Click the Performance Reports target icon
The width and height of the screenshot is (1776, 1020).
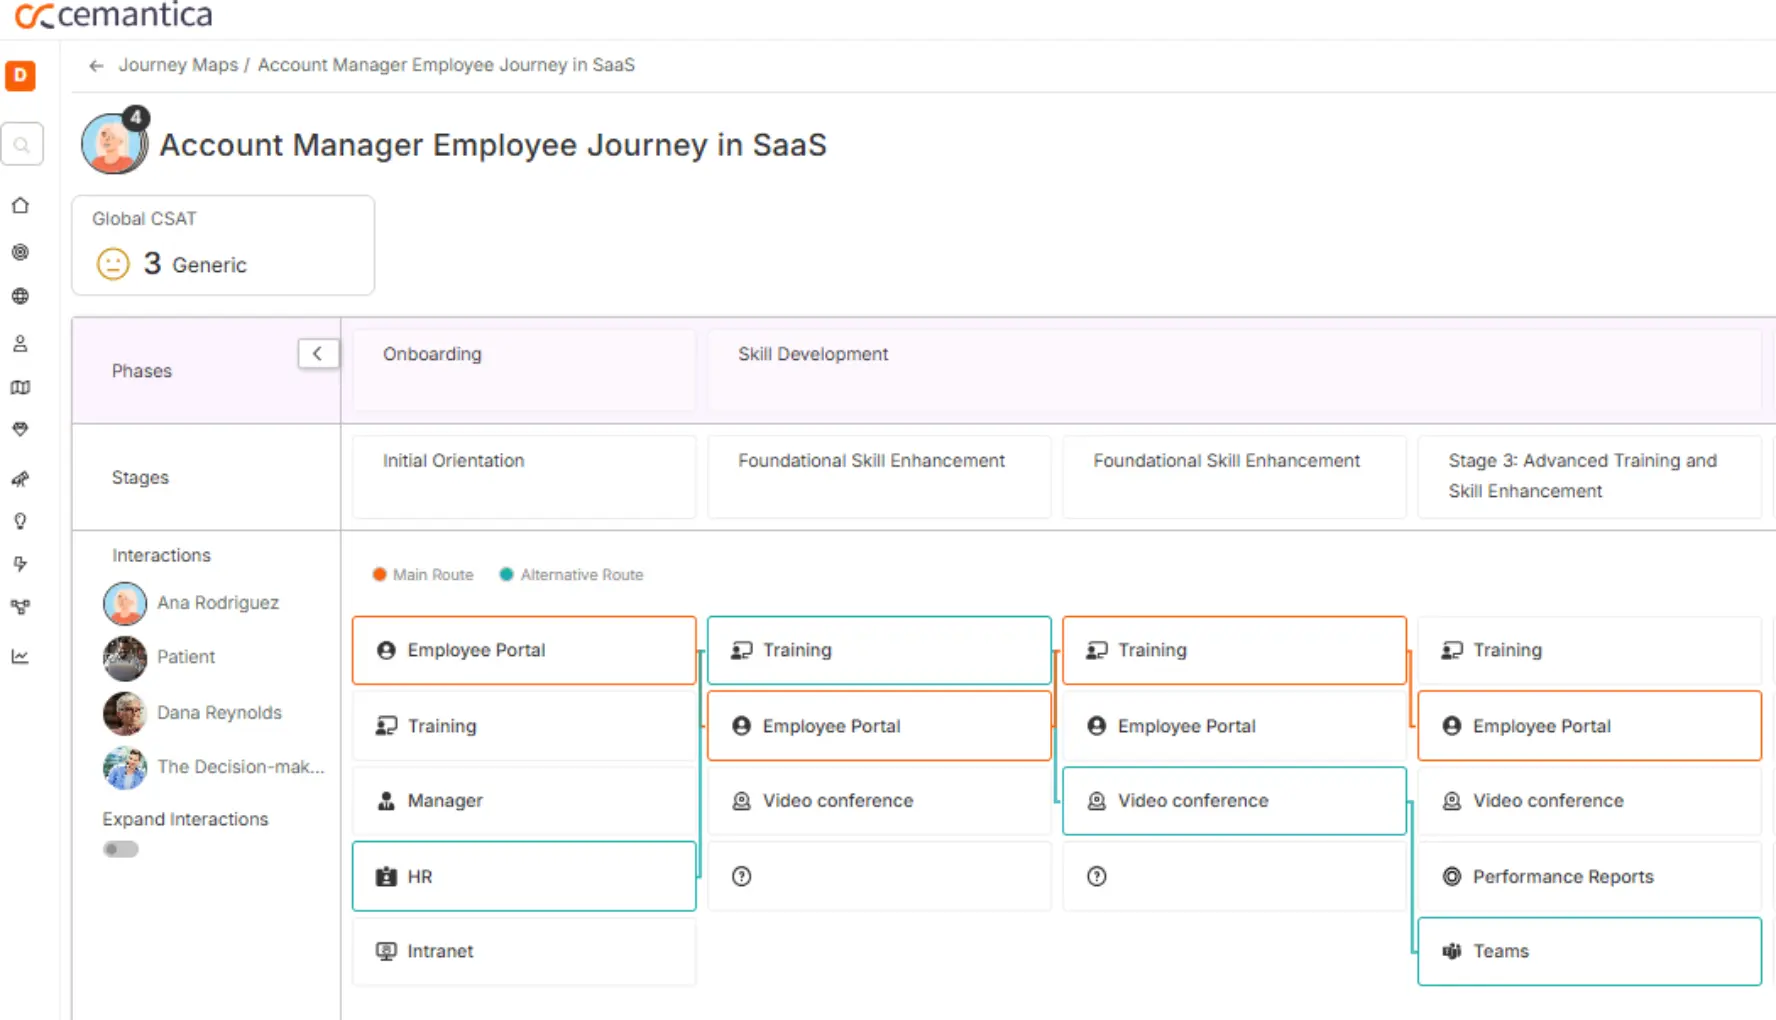tap(1452, 877)
